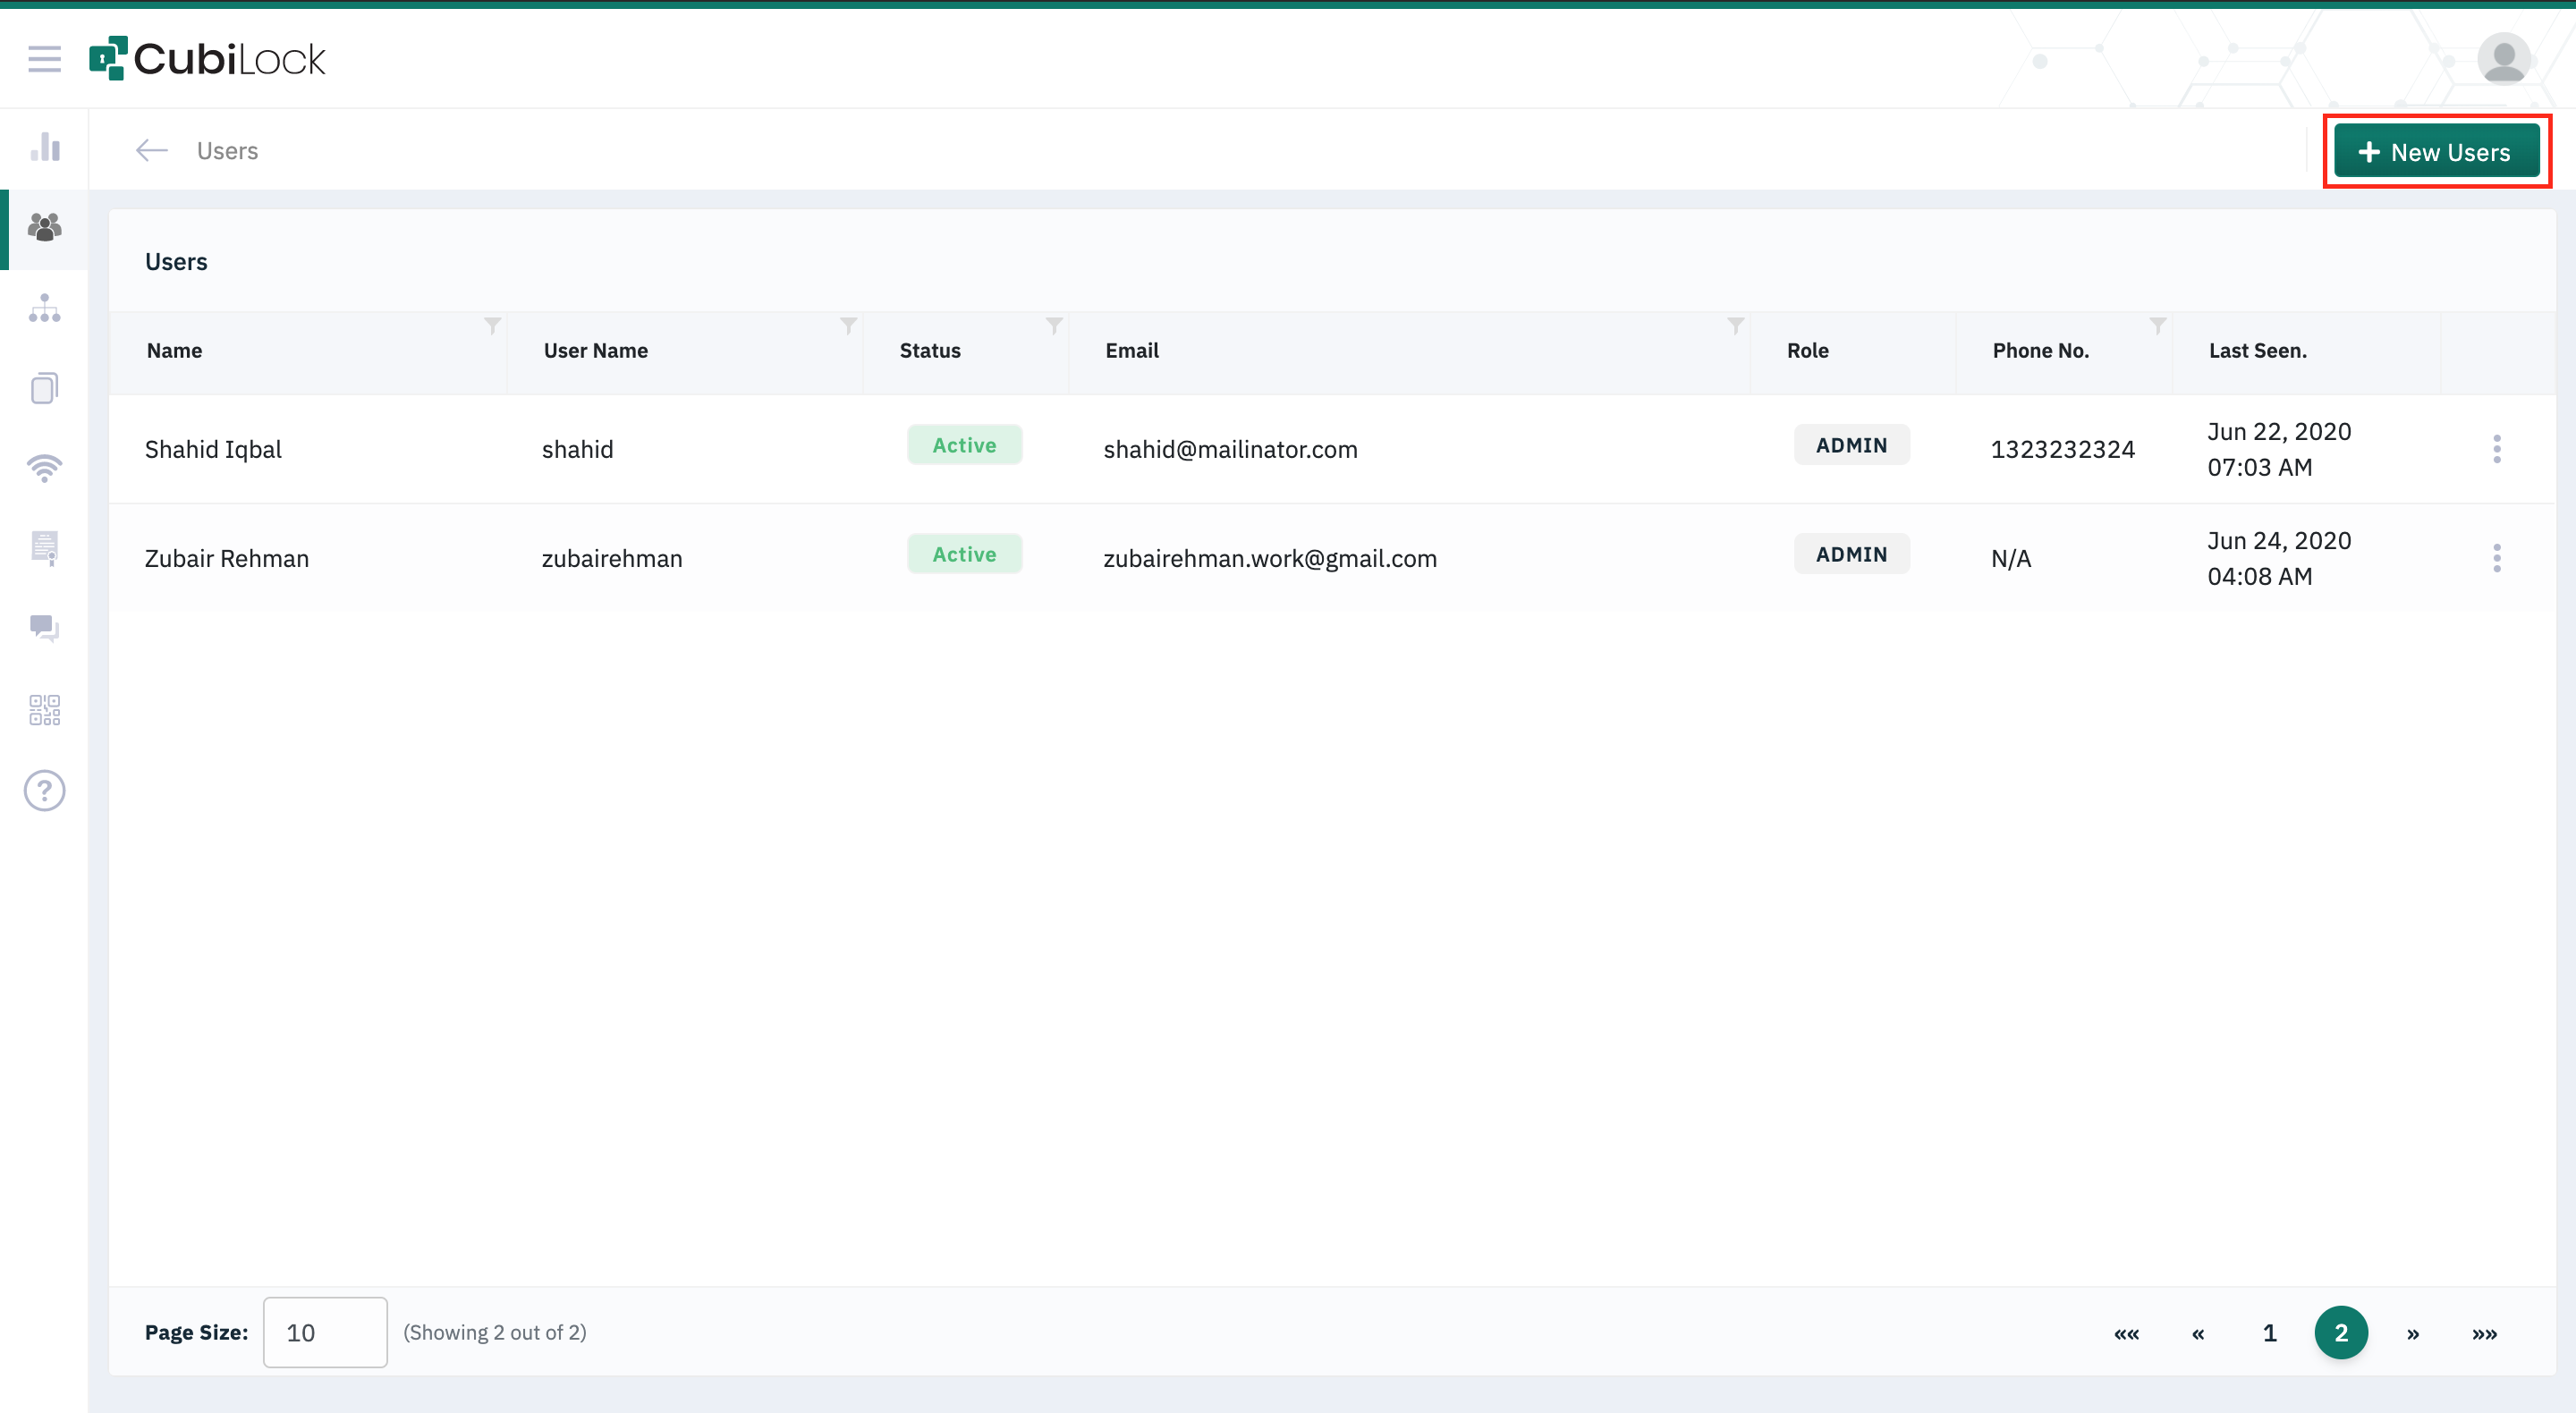Image resolution: width=2576 pixels, height=1413 pixels.
Task: Open the Name column filter
Action: pos(492,326)
